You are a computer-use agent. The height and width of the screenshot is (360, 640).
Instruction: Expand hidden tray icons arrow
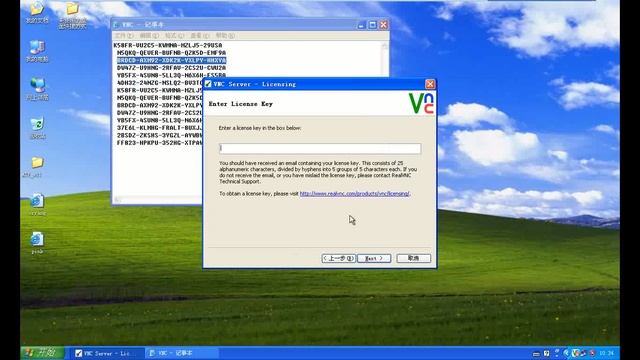click(x=566, y=353)
